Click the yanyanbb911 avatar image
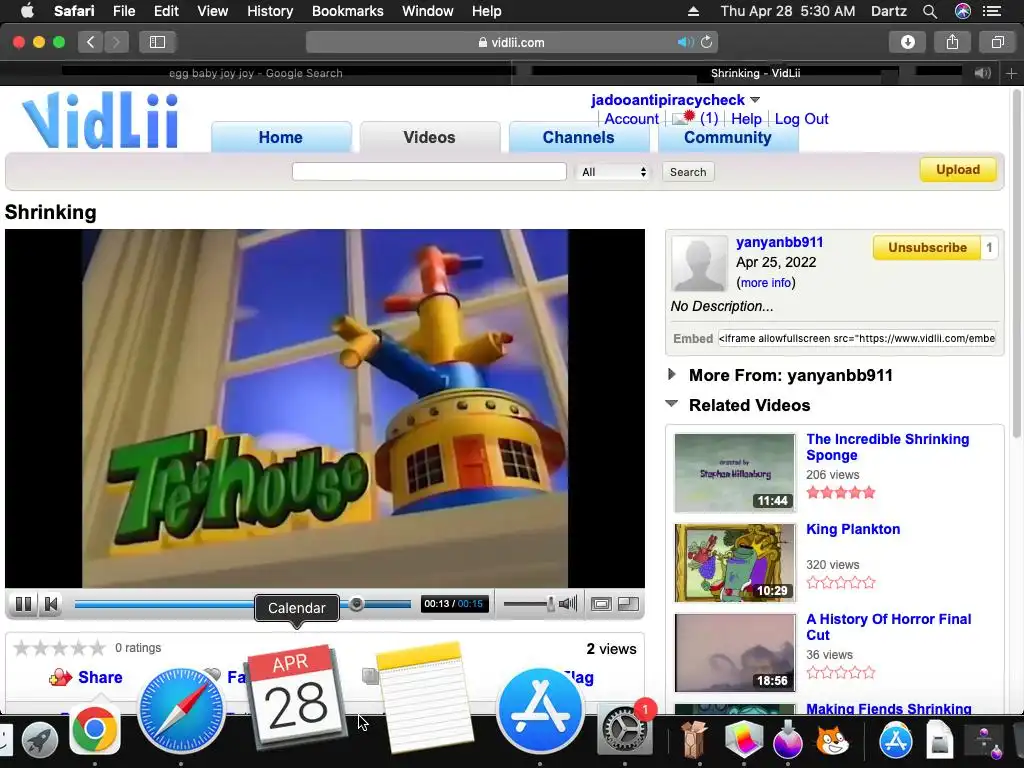Screen dimensions: 1024x768 (699, 263)
